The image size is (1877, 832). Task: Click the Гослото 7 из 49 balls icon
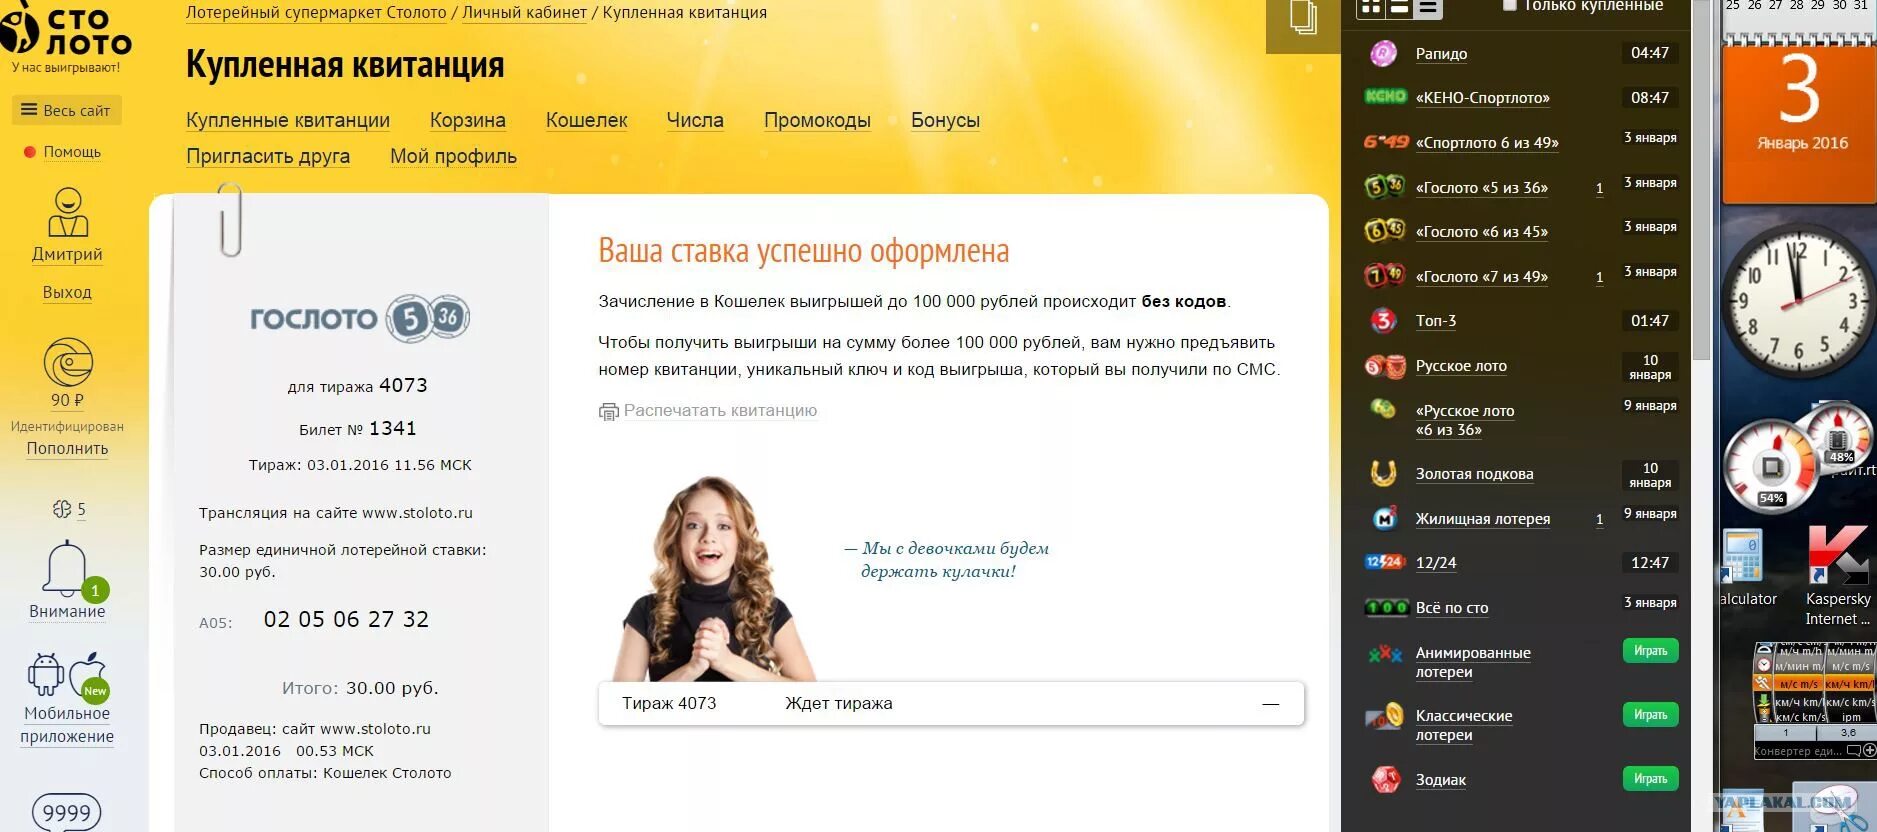(x=1385, y=275)
